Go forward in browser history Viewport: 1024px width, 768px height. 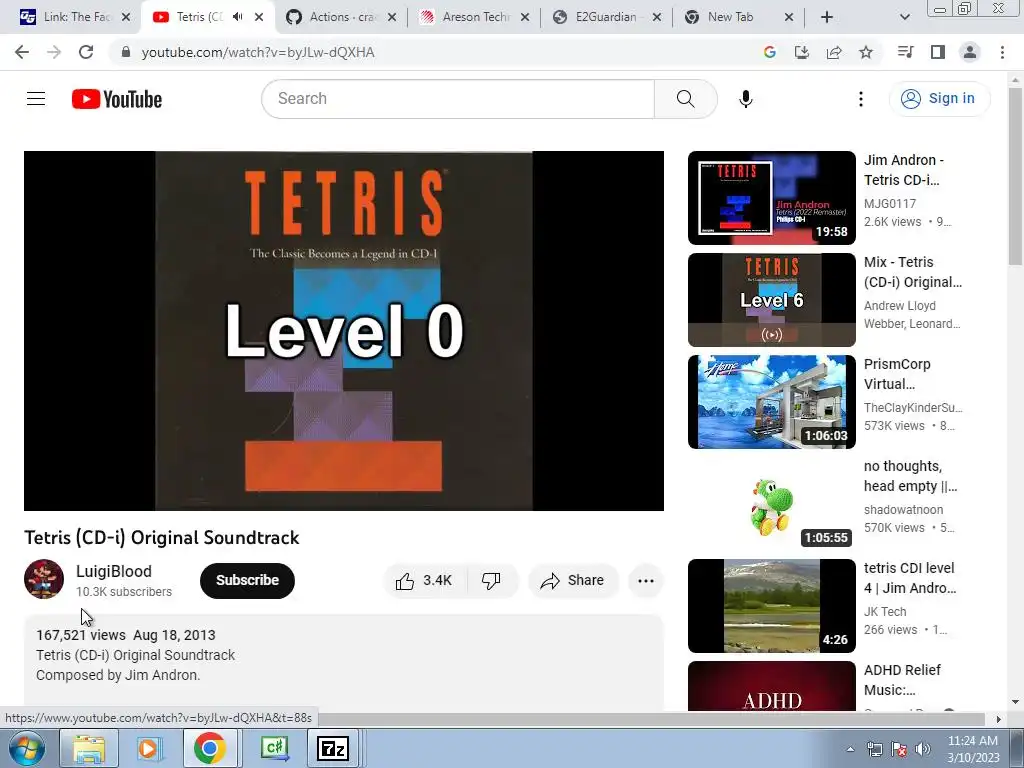coord(54,52)
